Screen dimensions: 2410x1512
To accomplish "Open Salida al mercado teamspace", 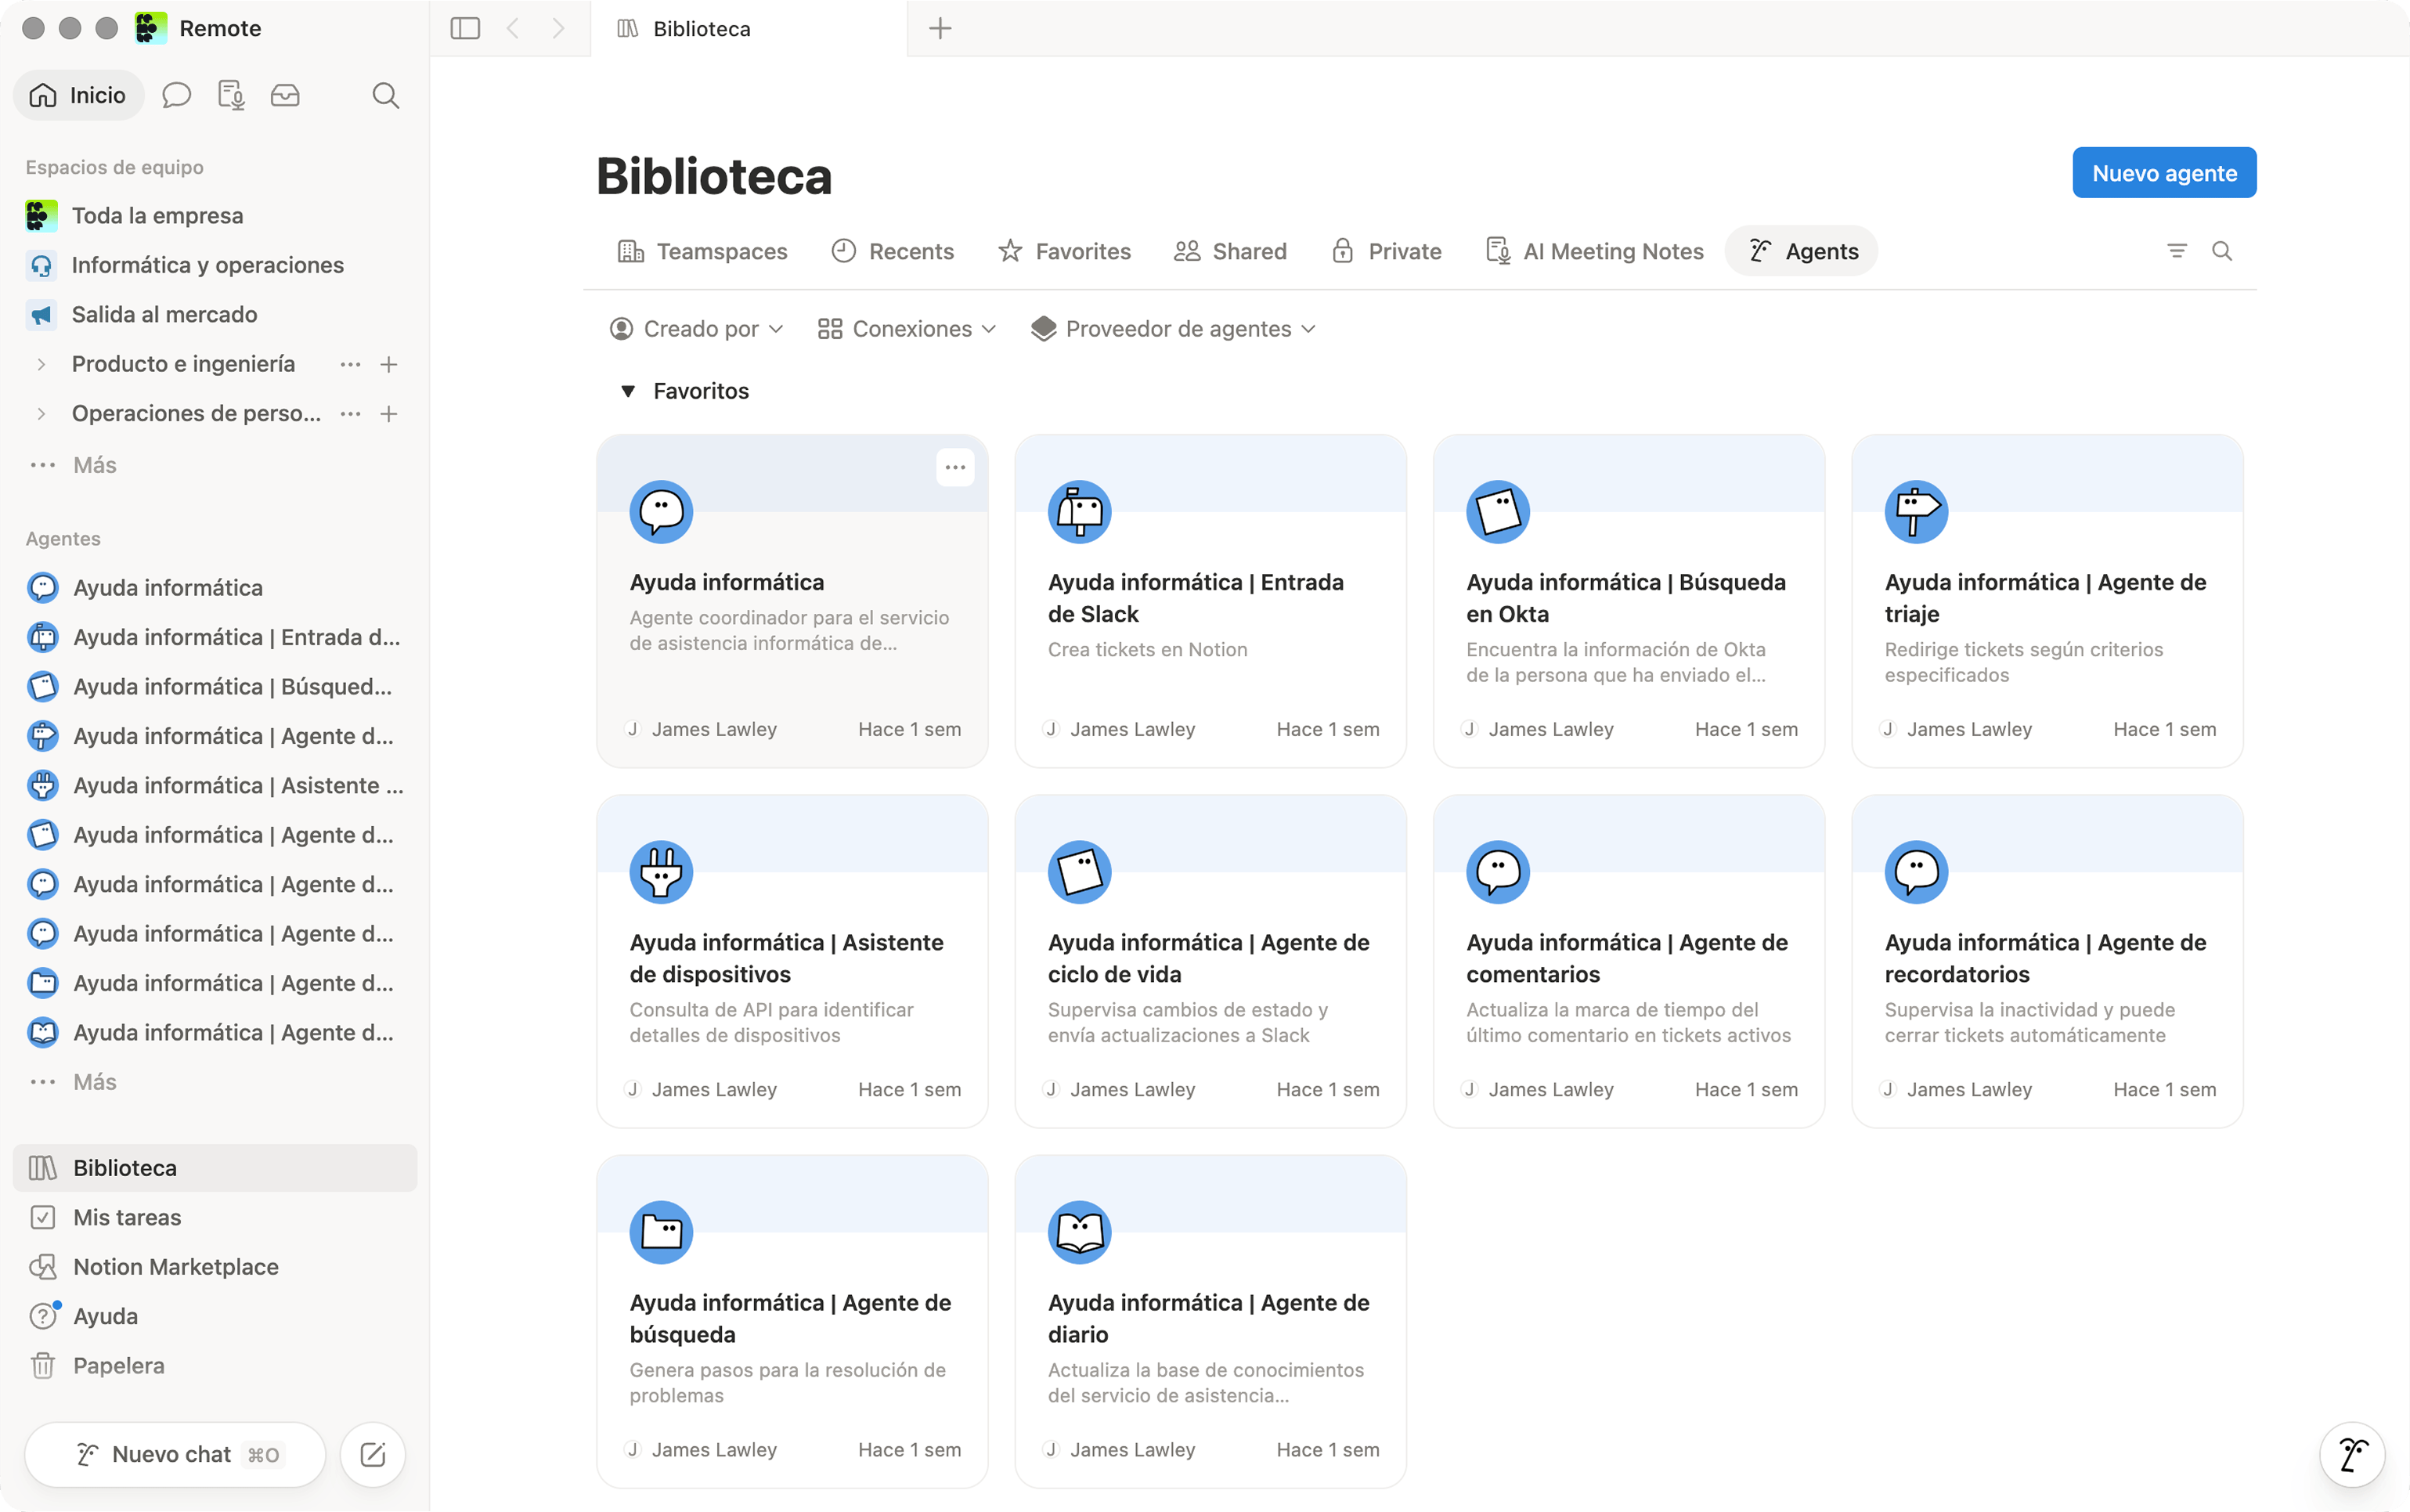I will [215, 315].
